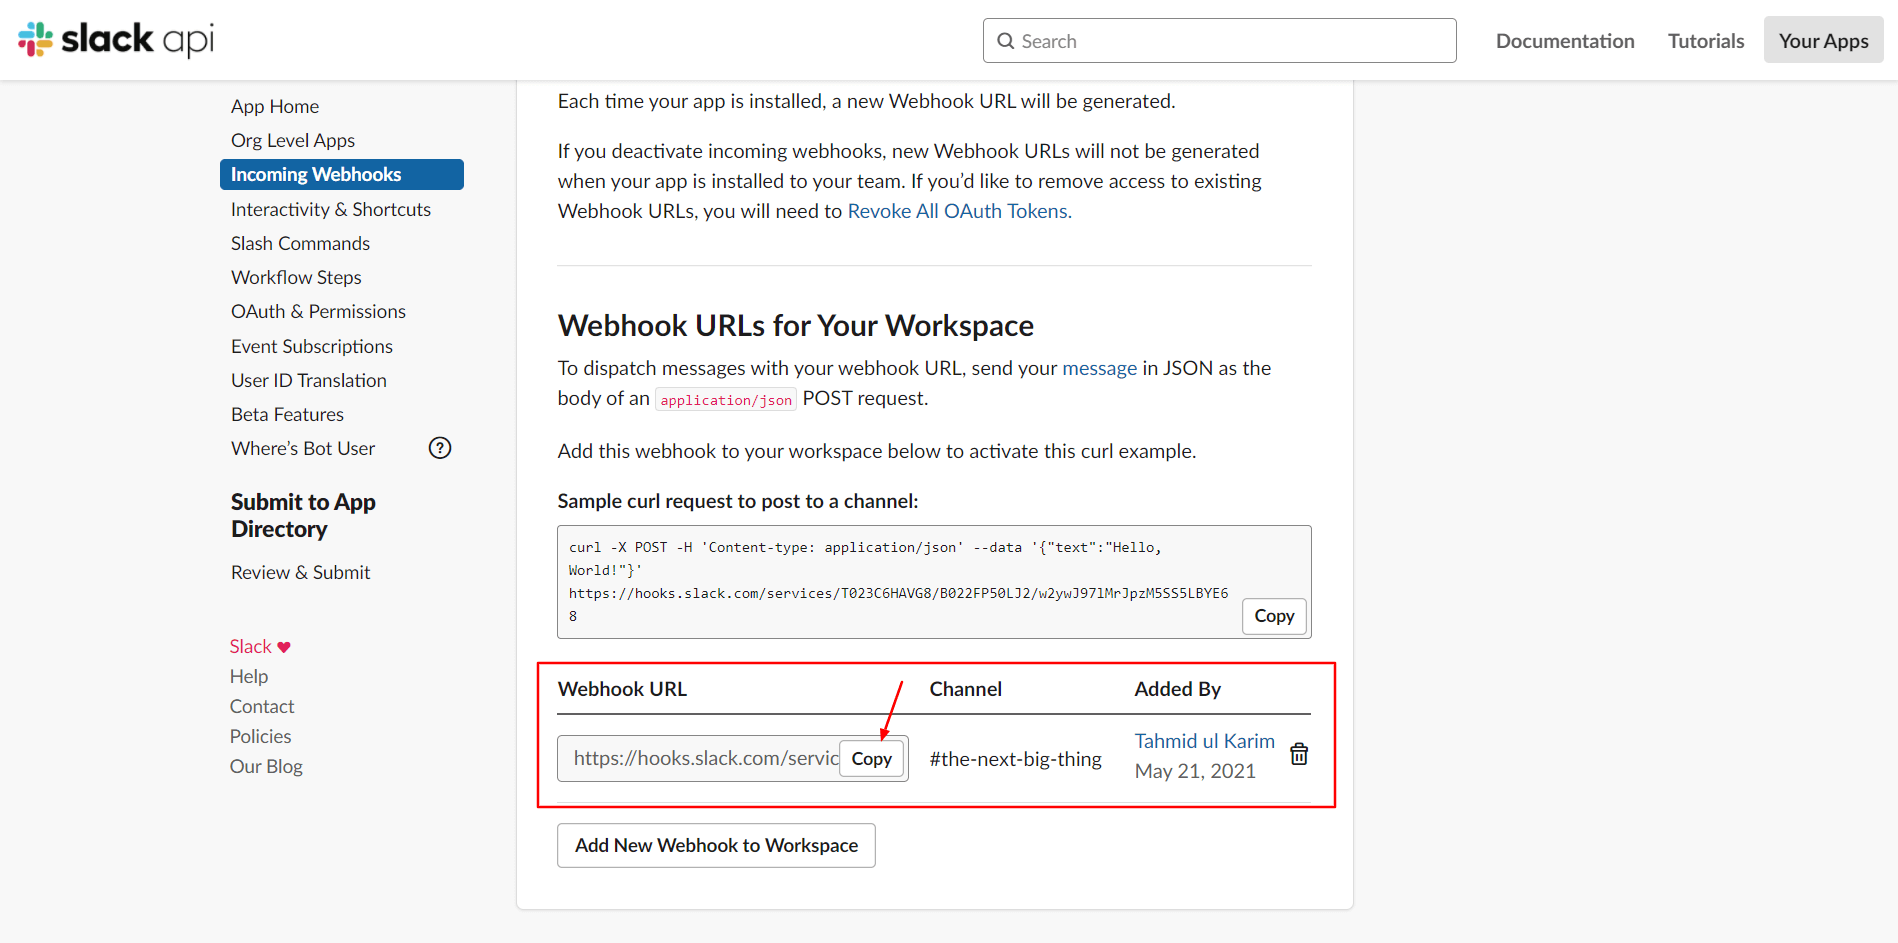Open Your Apps
This screenshot has width=1898, height=943.
tap(1822, 40)
